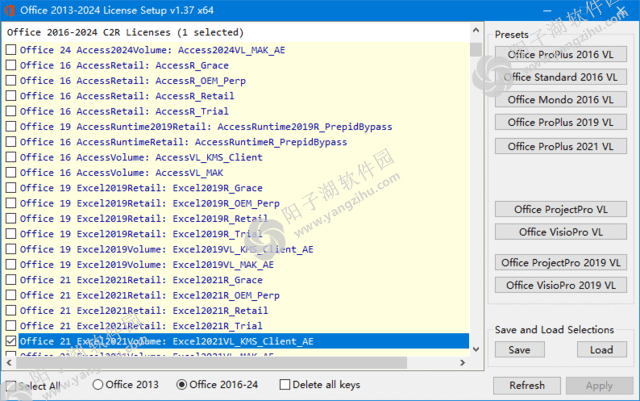Choose the Office 2016-24 radio option
640x401 pixels.
point(182,385)
